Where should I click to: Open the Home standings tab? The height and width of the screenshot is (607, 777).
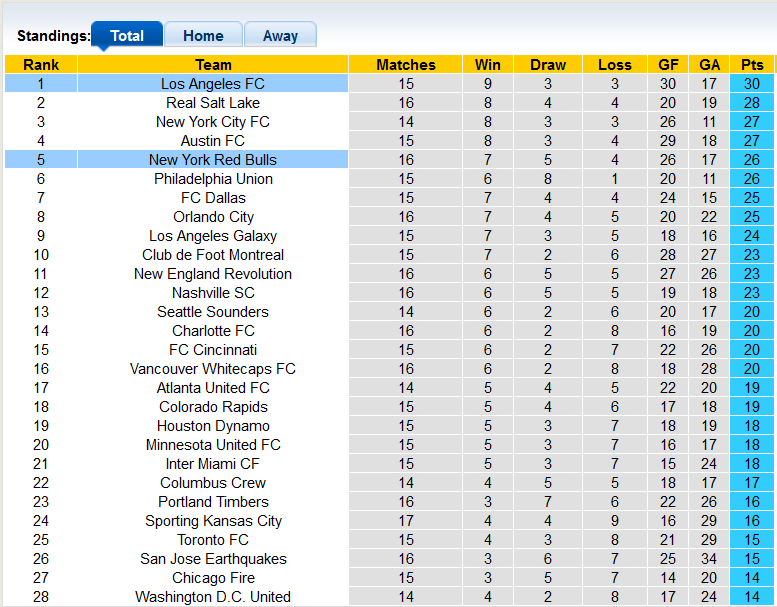coord(203,35)
